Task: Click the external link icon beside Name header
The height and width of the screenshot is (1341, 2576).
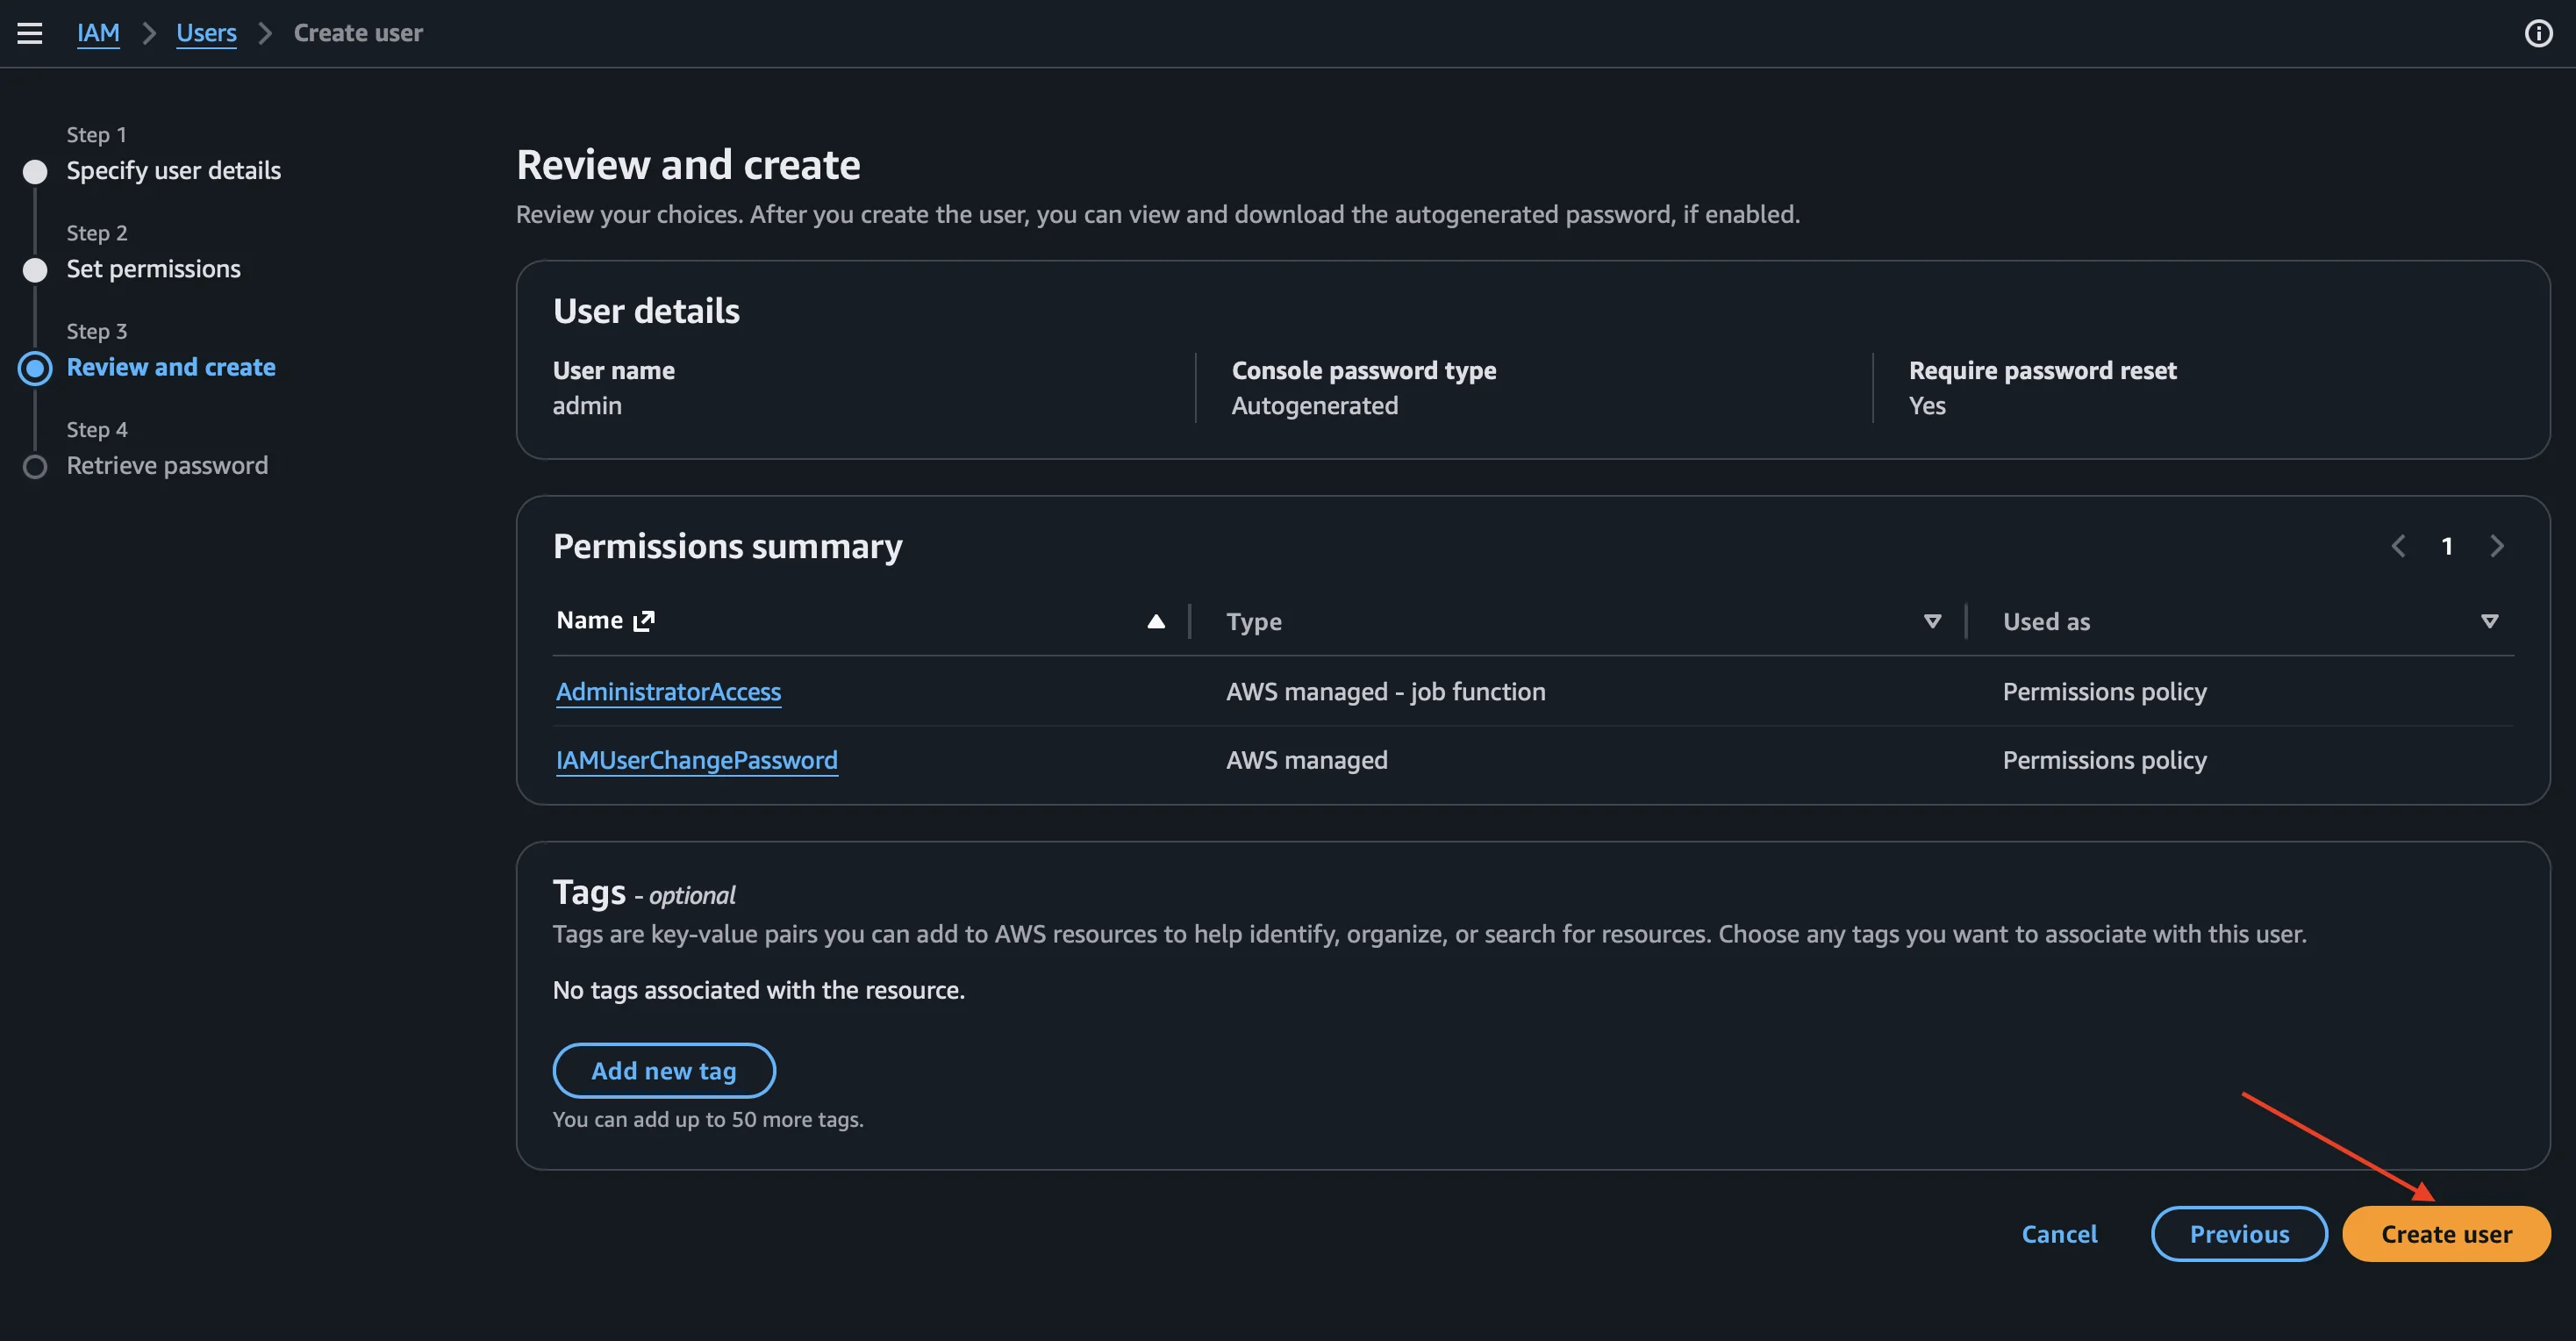Action: [x=643, y=620]
